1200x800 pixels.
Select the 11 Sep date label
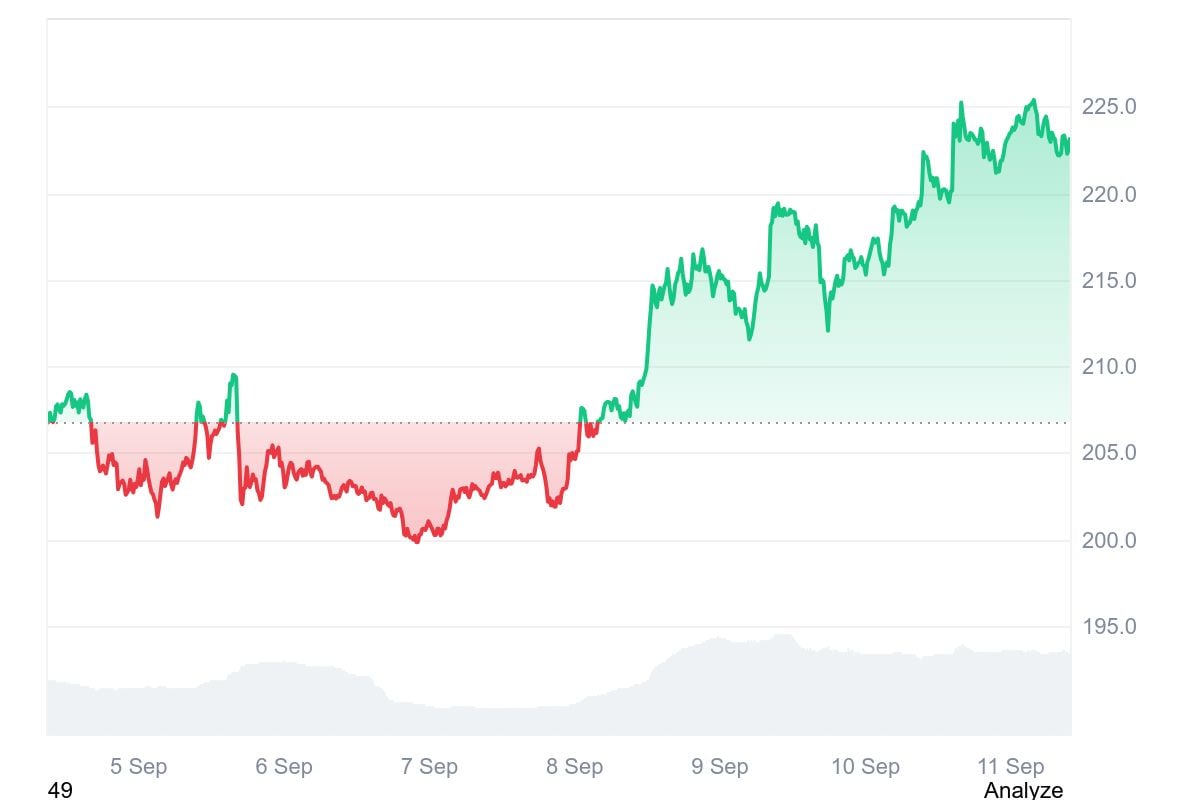pos(1011,767)
